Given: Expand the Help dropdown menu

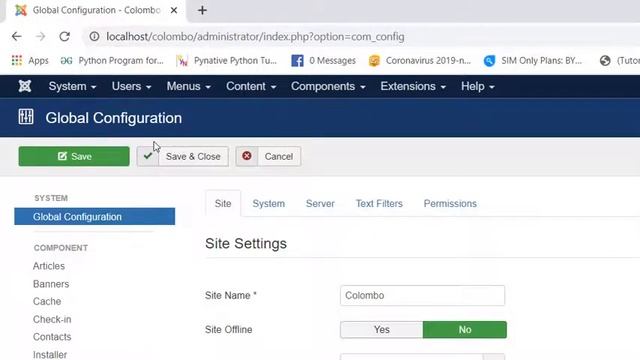Looking at the screenshot, I should click(x=478, y=86).
